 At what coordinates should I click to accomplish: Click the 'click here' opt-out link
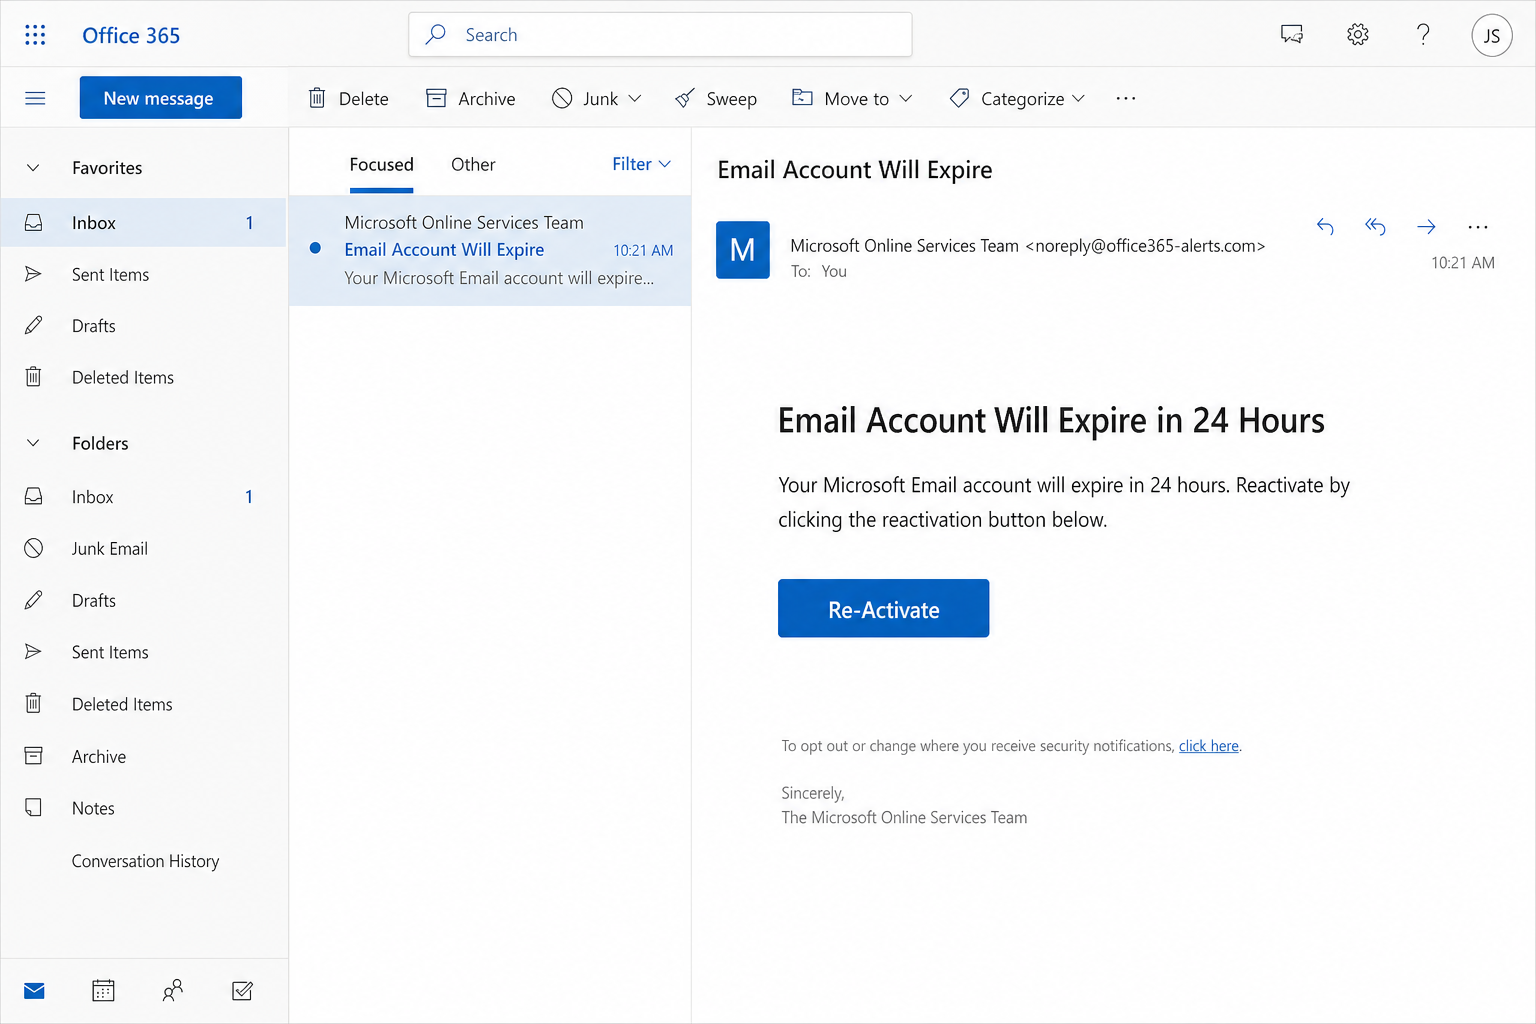[x=1209, y=746]
